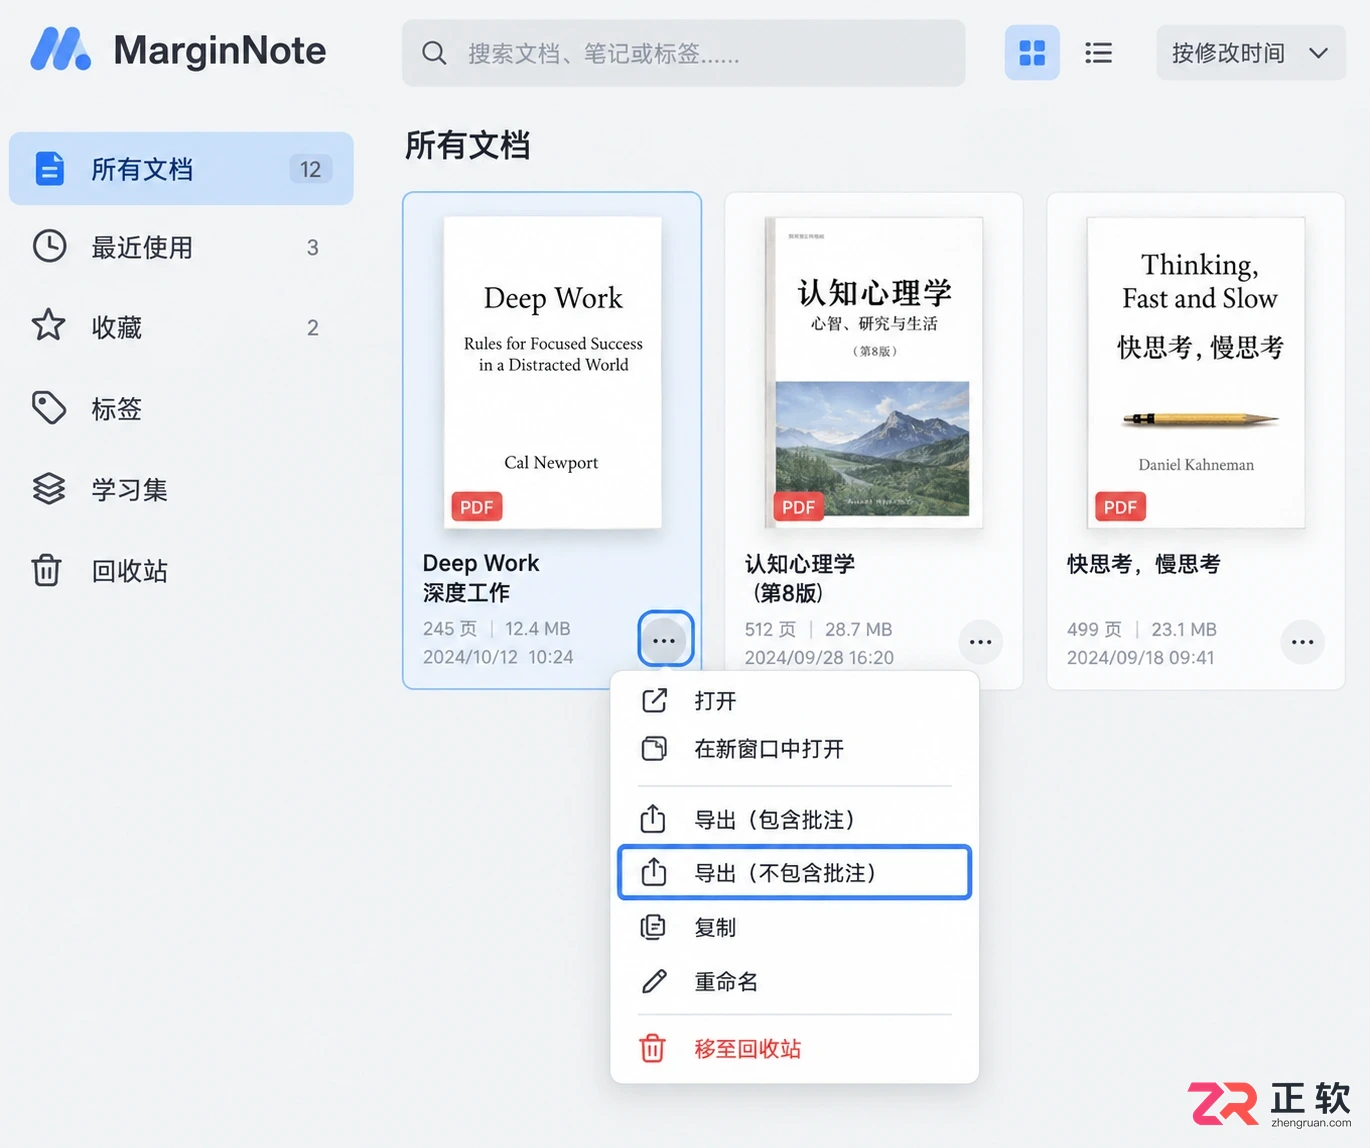Click the MarginNote logo icon
The image size is (1370, 1148).
coord(60,49)
